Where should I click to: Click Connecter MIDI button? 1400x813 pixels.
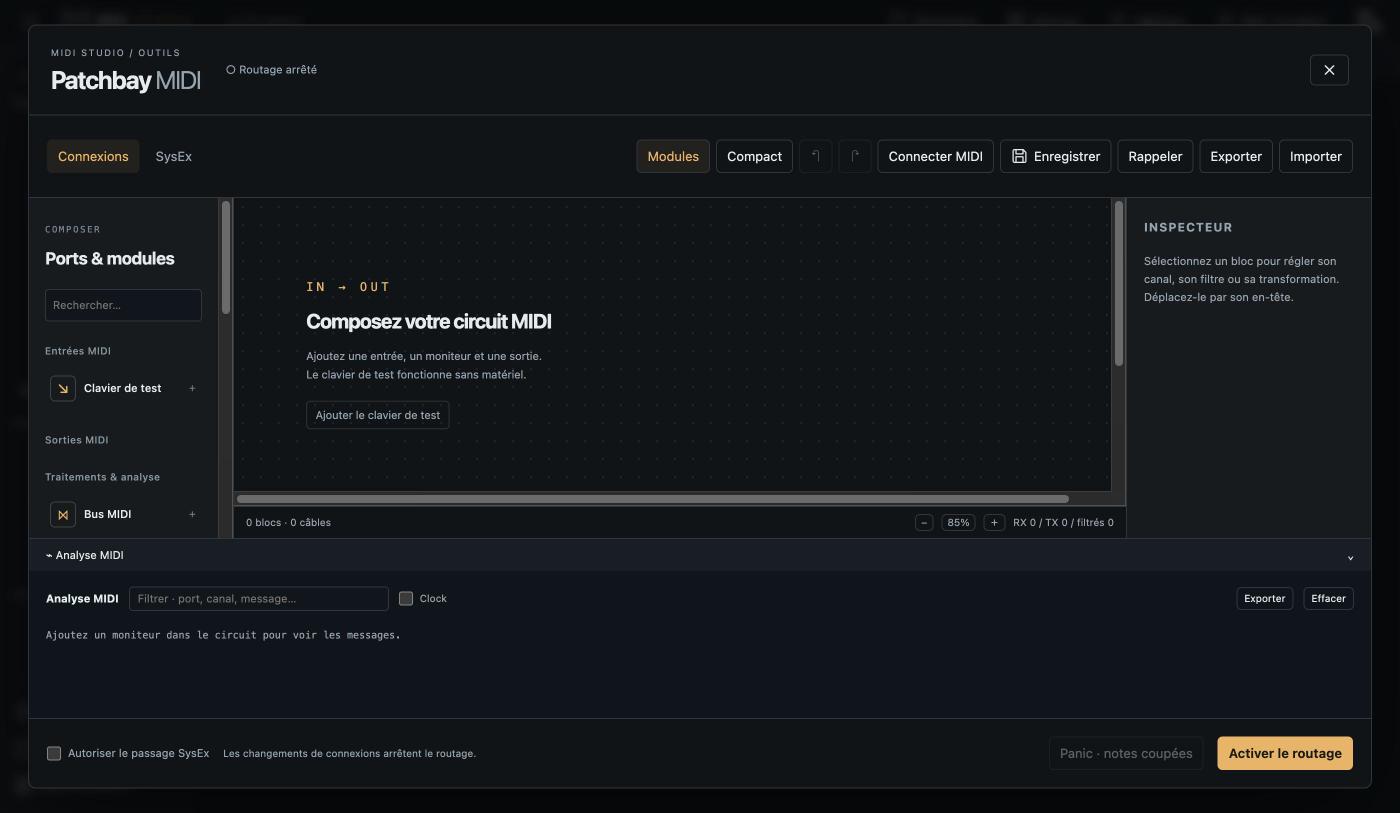click(x=935, y=156)
